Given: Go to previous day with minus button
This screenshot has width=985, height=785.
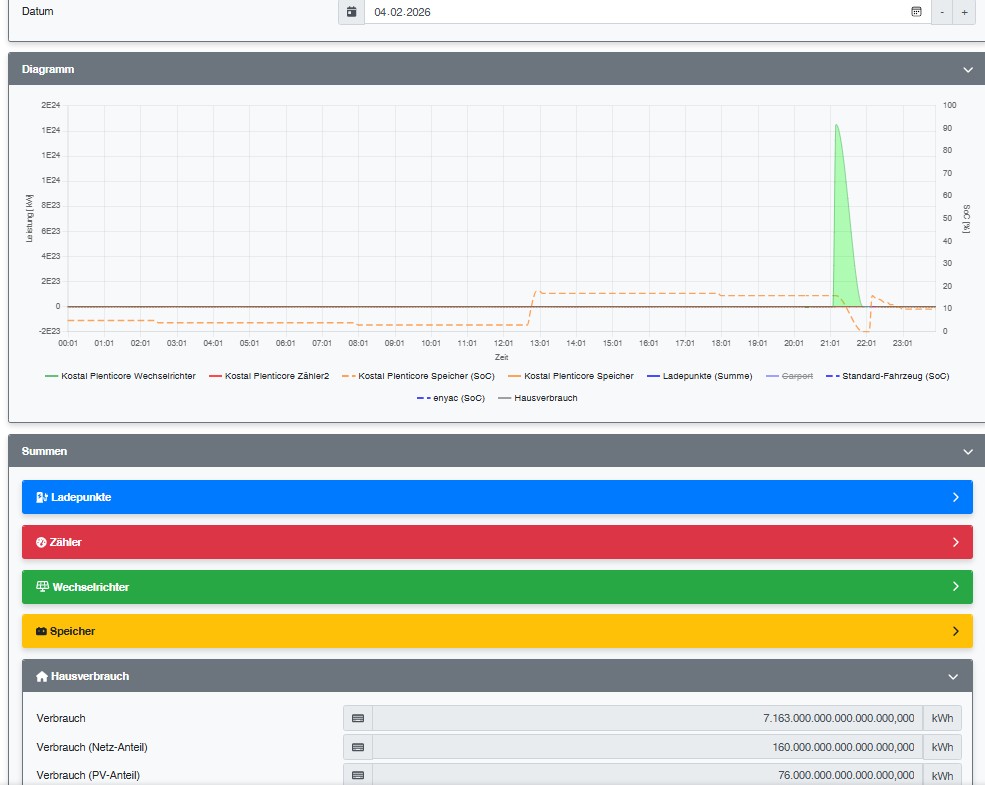Looking at the screenshot, I should tap(941, 12).
